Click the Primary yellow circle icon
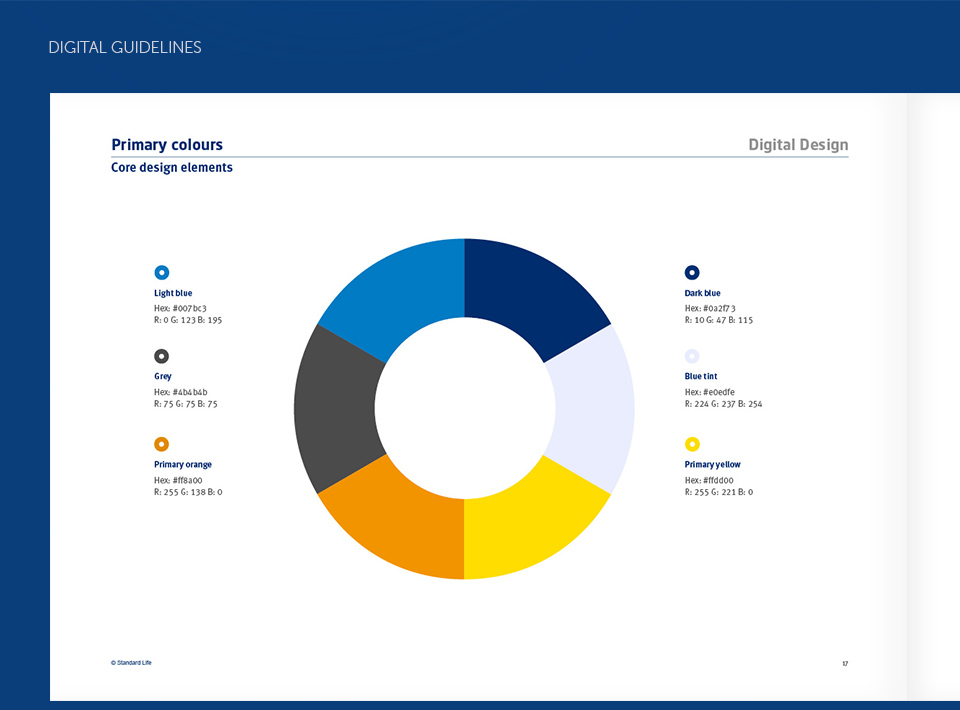This screenshot has width=960, height=710. point(692,444)
